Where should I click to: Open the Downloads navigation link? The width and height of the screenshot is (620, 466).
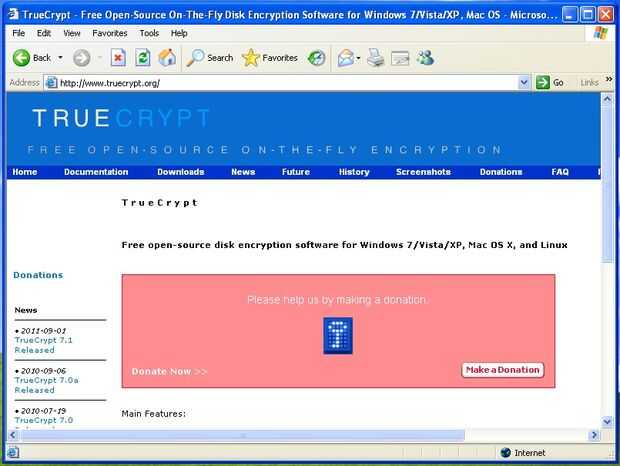(x=181, y=172)
